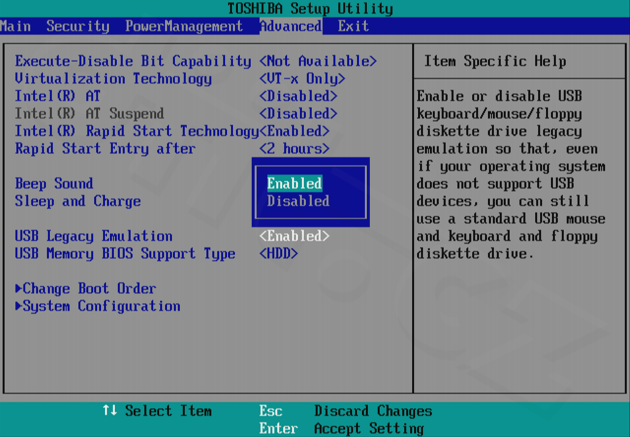Select Virtualization Technology setting
This screenshot has width=630, height=437.
click(113, 78)
